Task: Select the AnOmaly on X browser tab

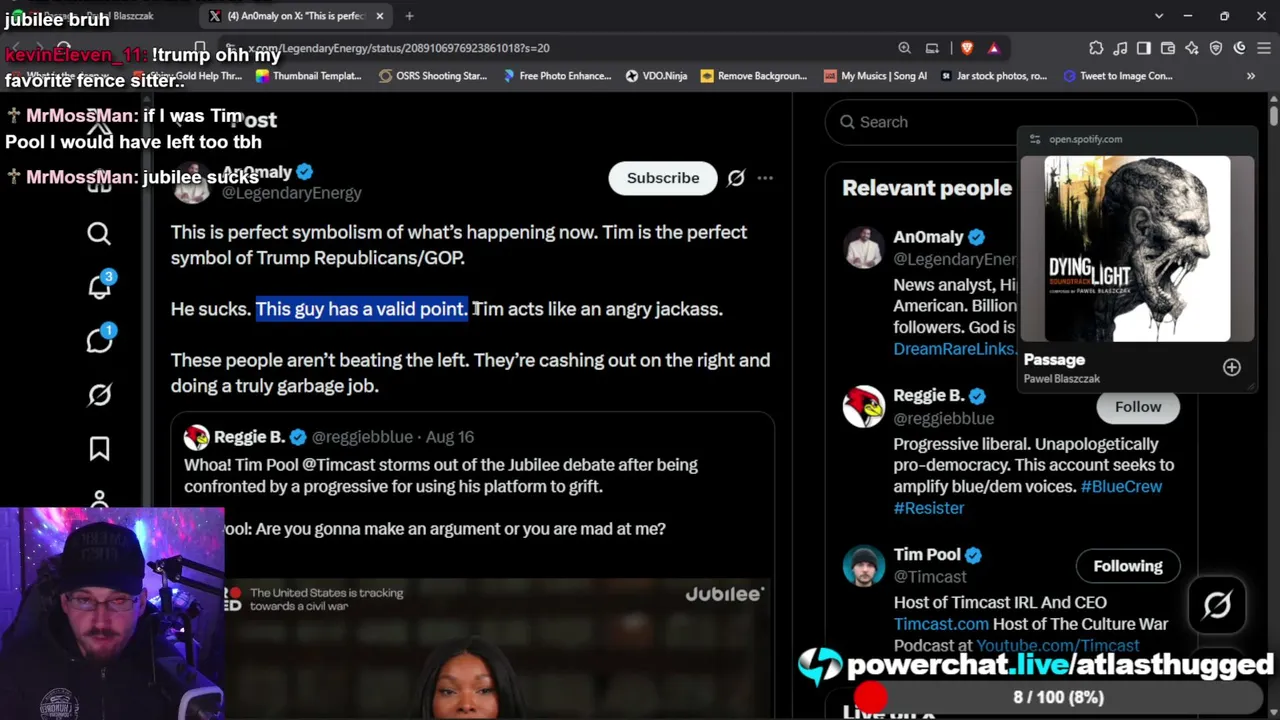Action: click(296, 16)
